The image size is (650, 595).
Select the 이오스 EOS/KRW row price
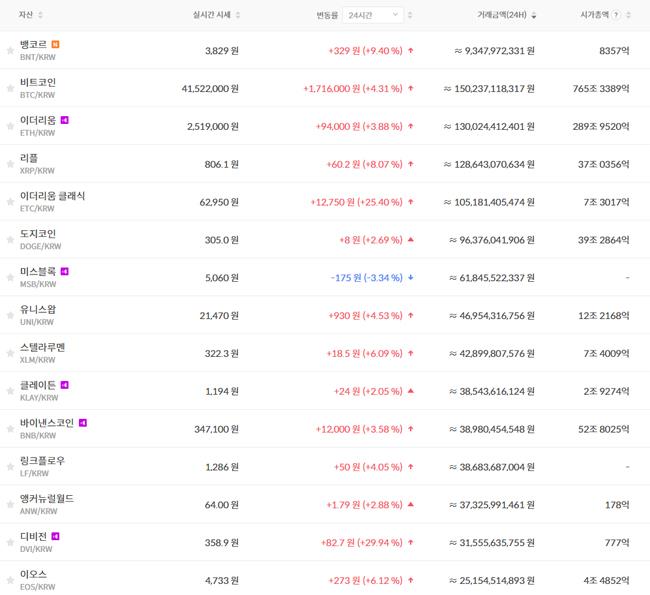221,580
